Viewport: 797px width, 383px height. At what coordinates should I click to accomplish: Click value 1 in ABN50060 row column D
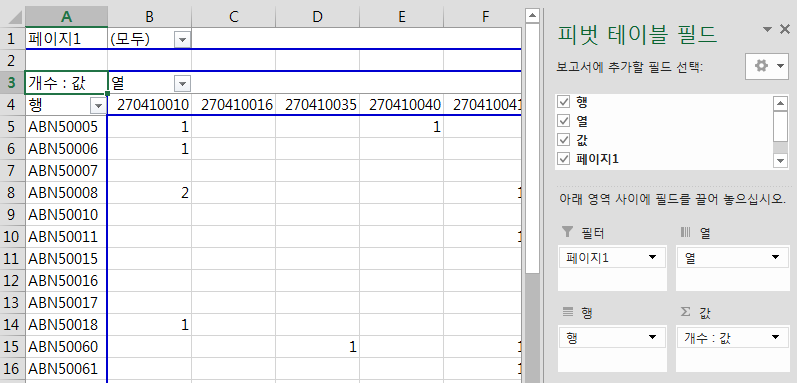point(317,346)
